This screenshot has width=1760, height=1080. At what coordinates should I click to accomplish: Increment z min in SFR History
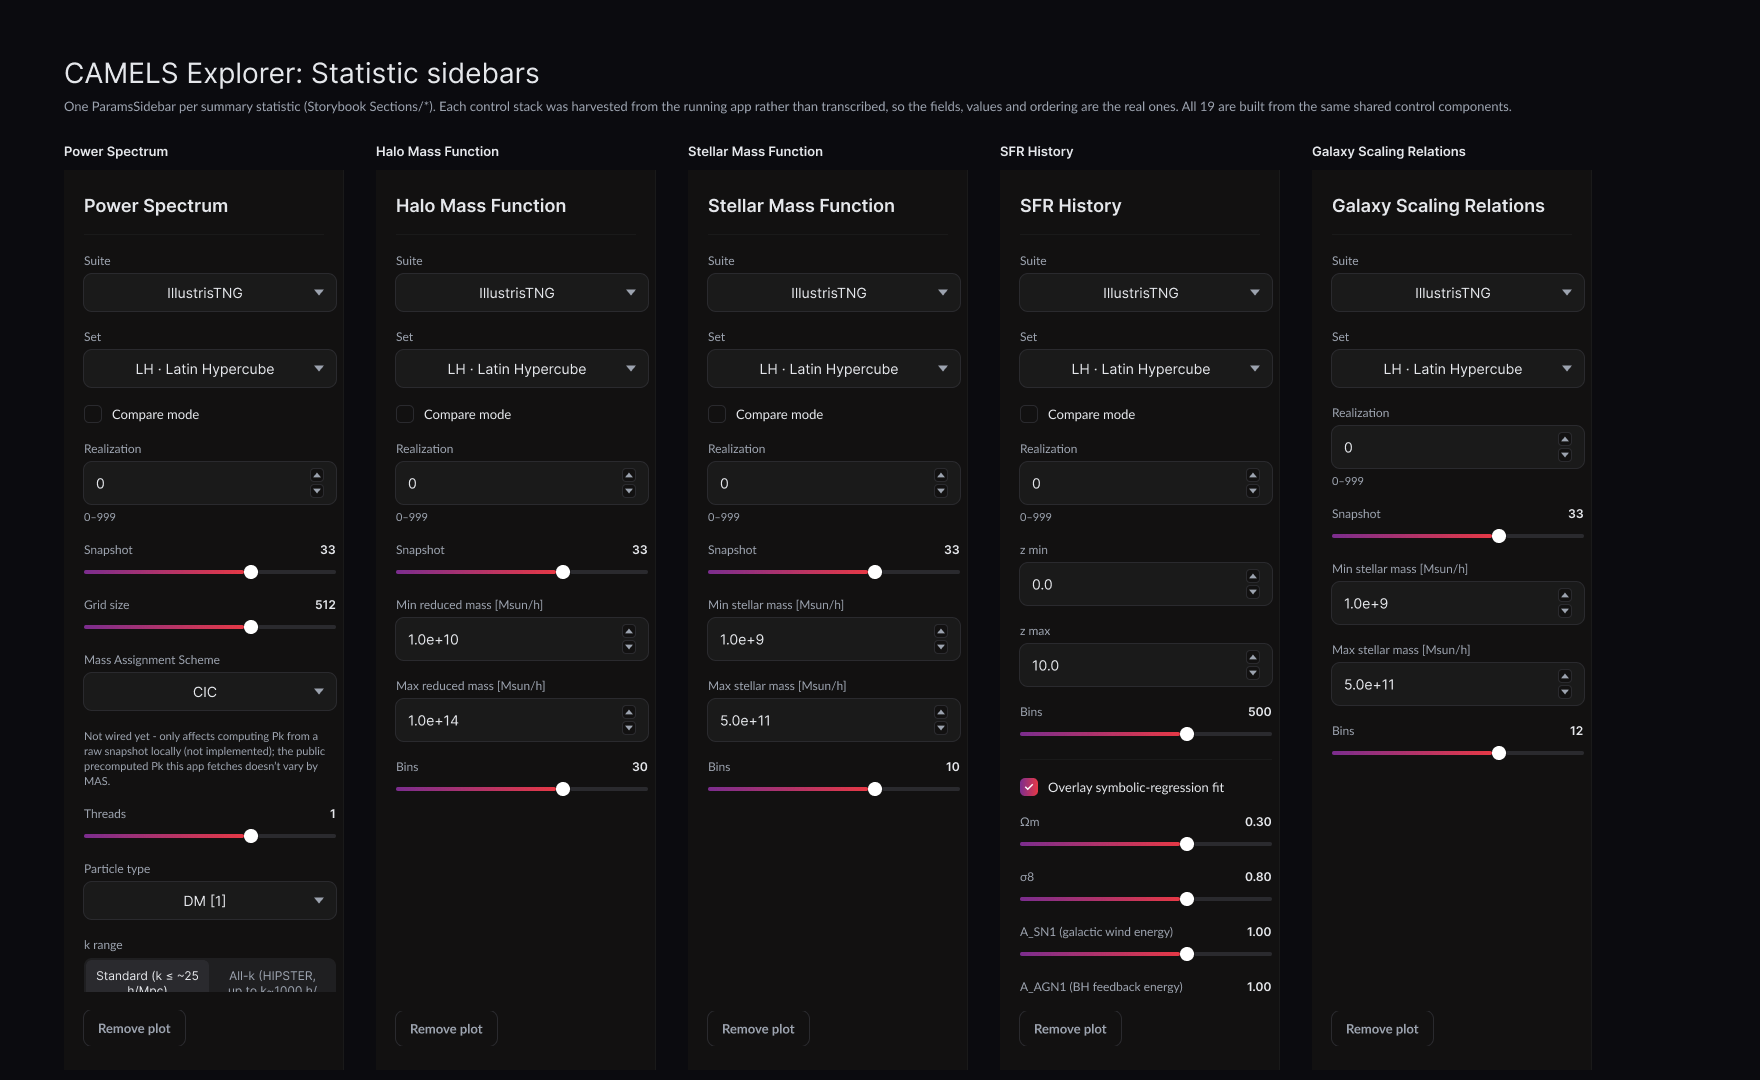pos(1253,576)
